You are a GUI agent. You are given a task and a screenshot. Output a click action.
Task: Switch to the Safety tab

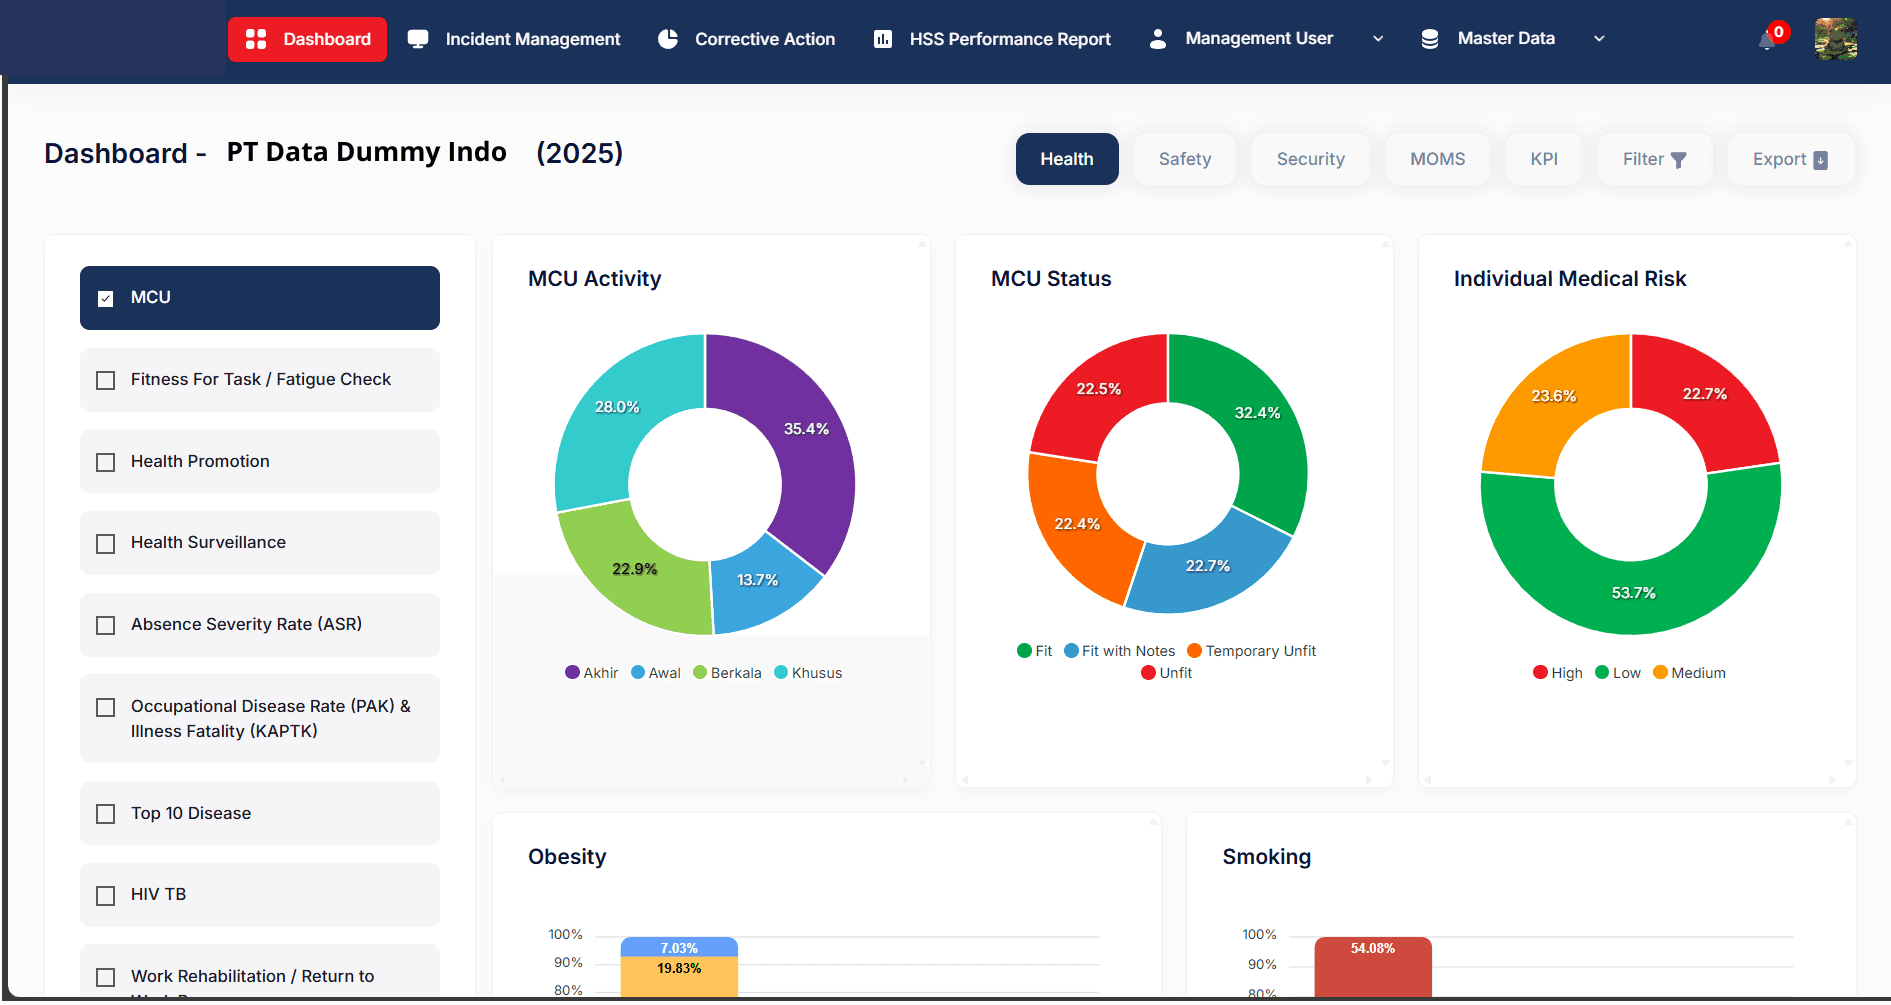1184,159
